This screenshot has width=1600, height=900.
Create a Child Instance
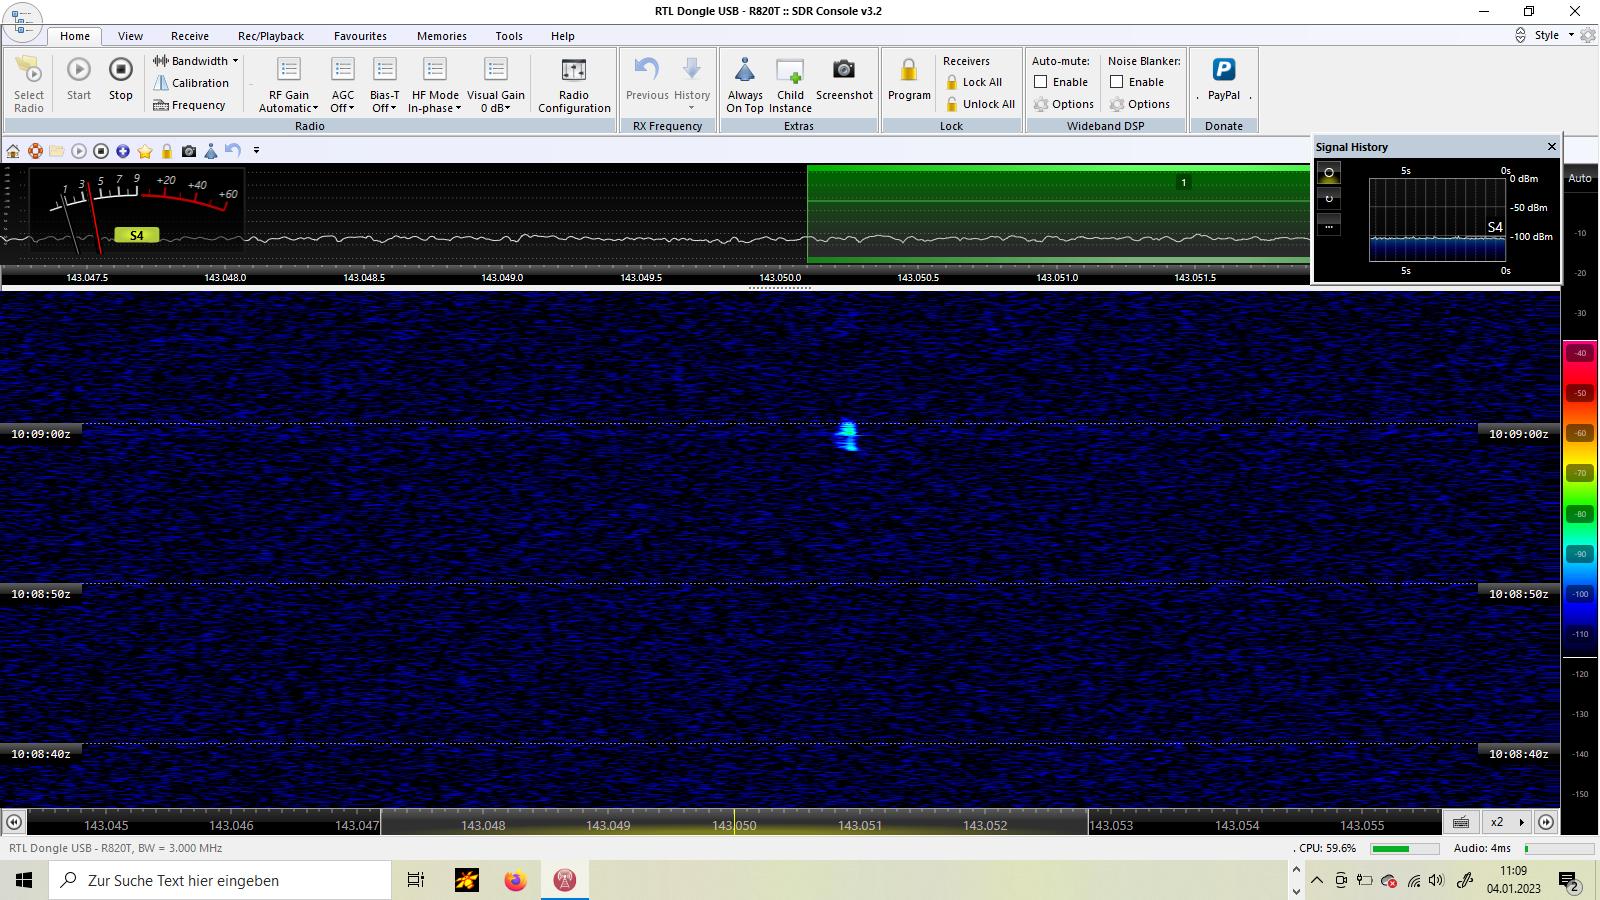[790, 85]
